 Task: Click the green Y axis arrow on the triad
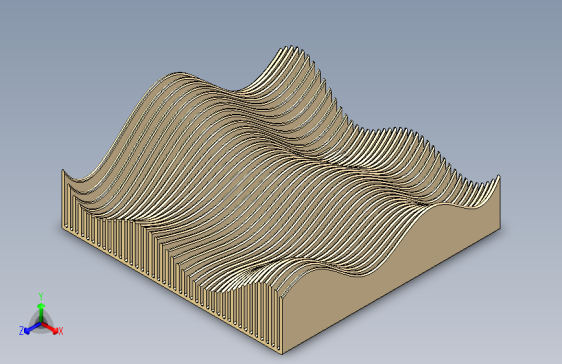click(41, 312)
